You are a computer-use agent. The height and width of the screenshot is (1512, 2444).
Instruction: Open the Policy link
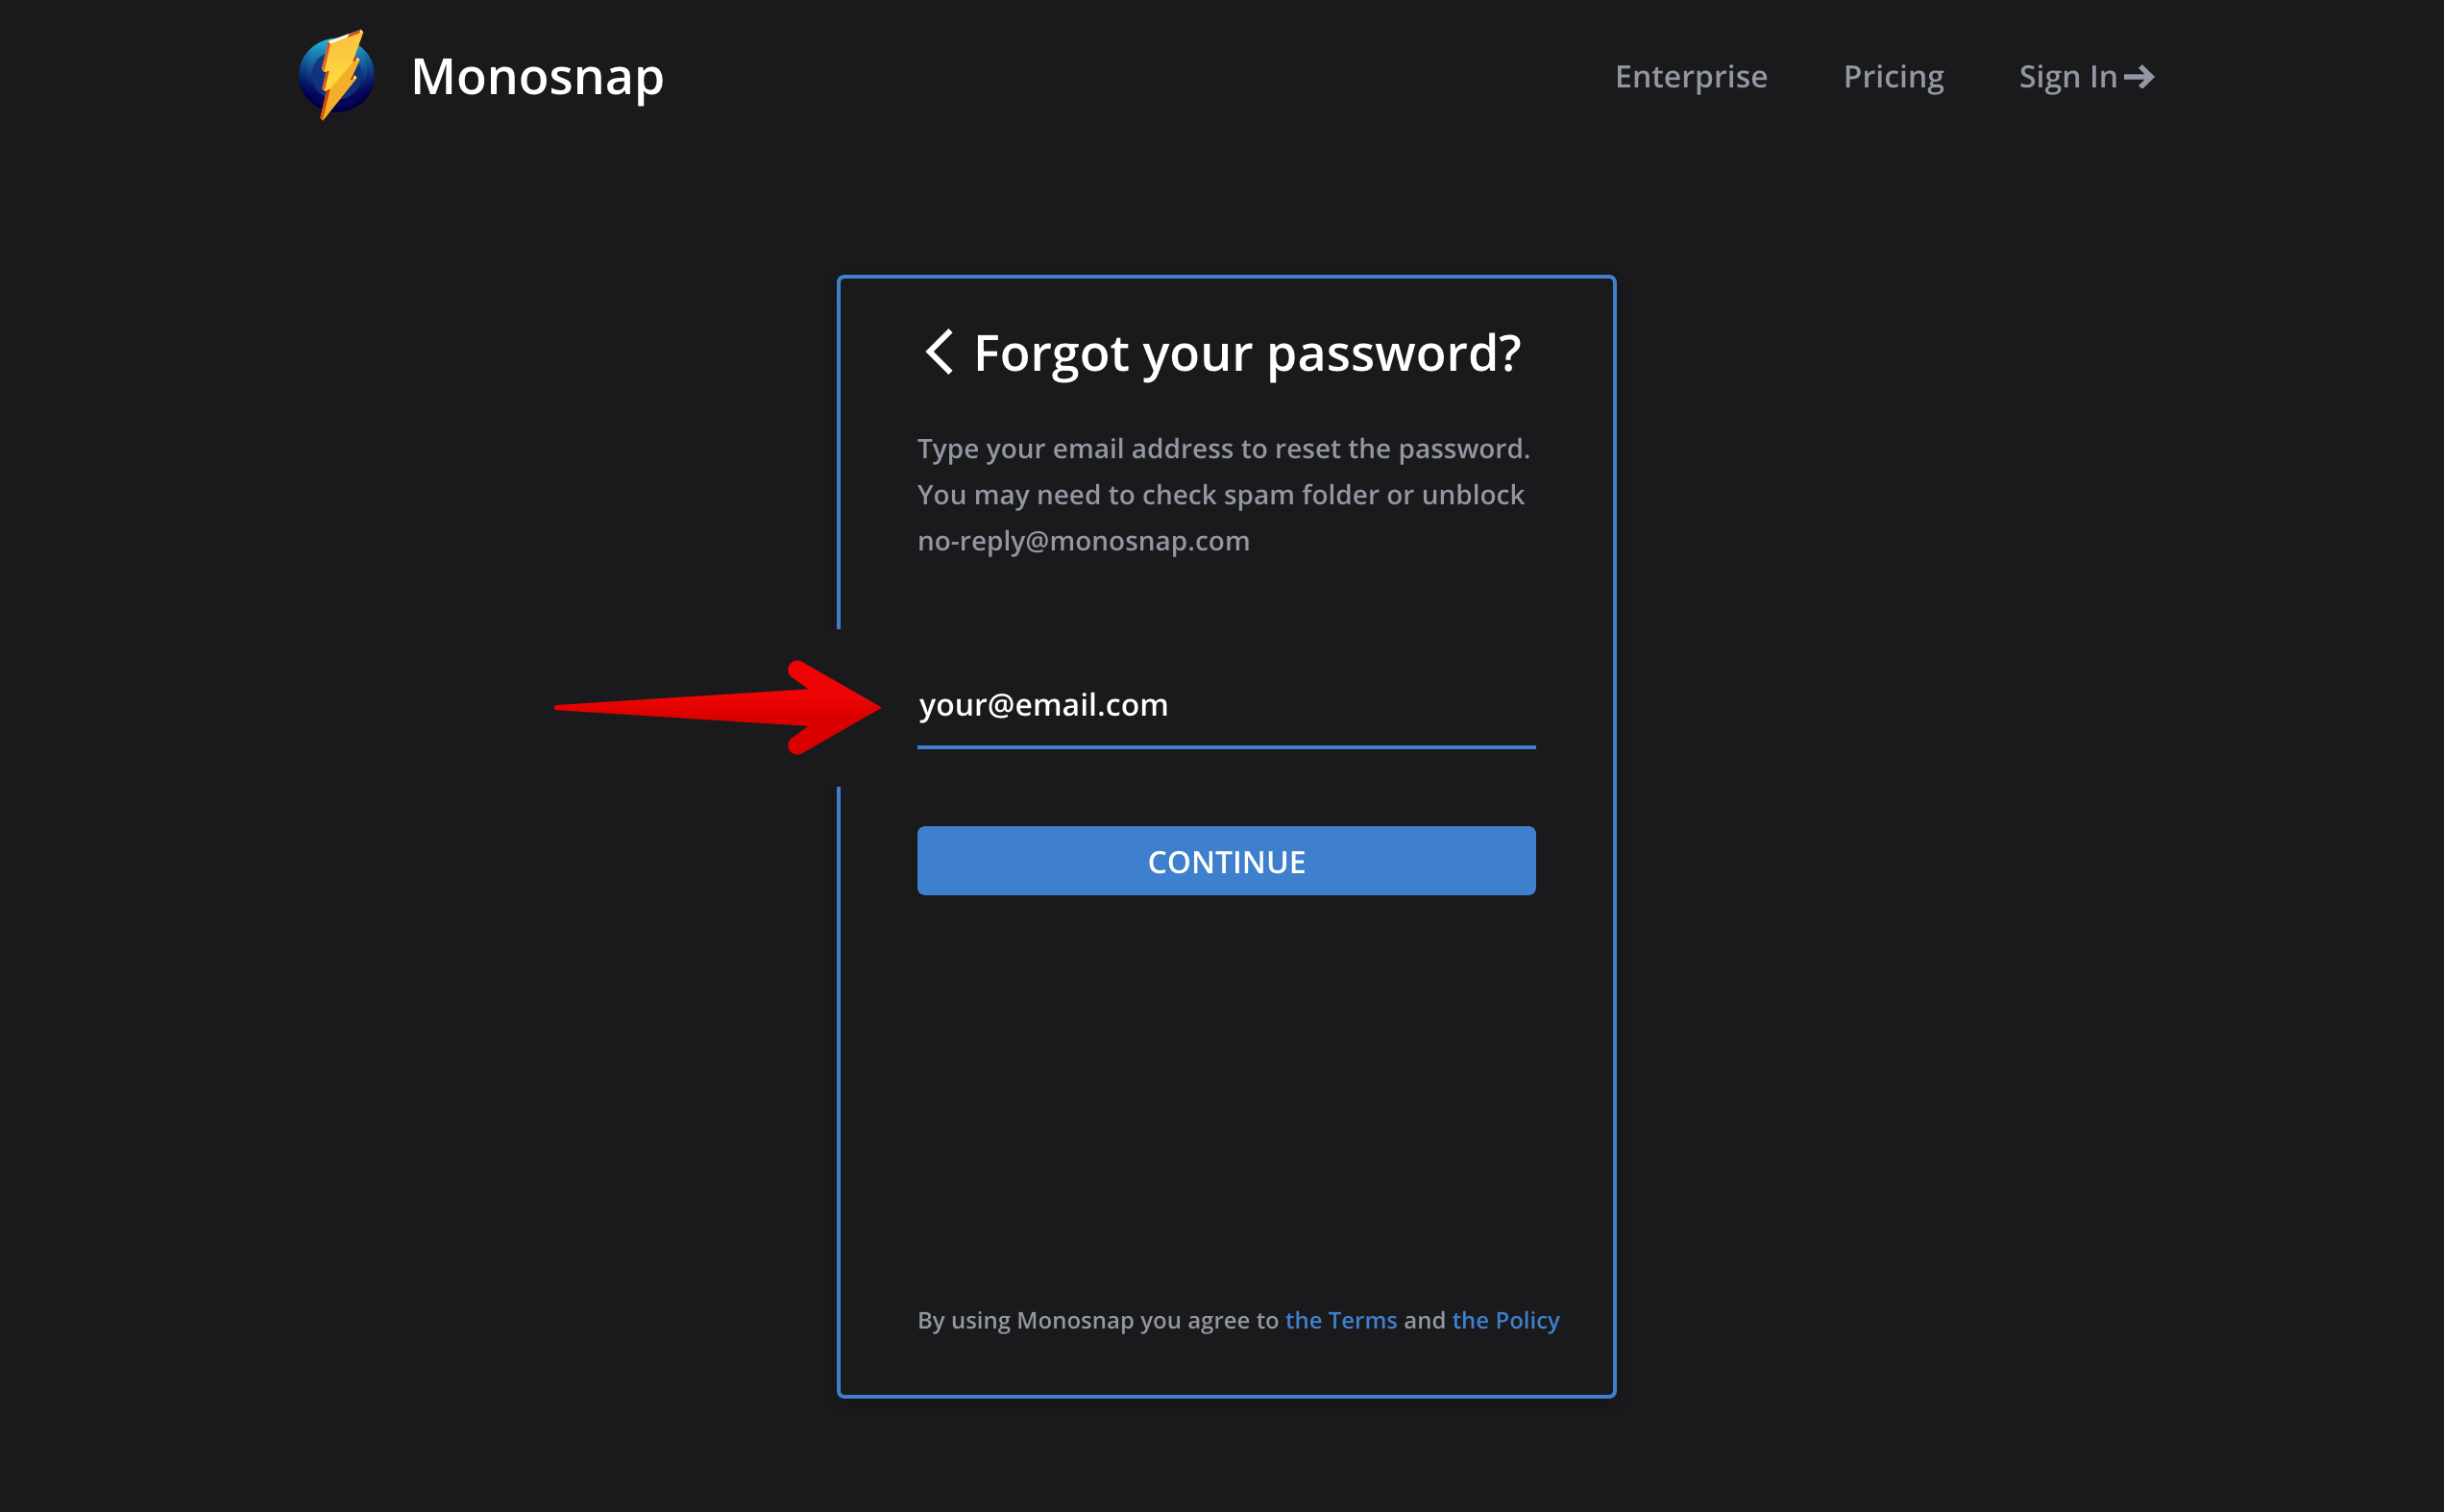coord(1505,1320)
